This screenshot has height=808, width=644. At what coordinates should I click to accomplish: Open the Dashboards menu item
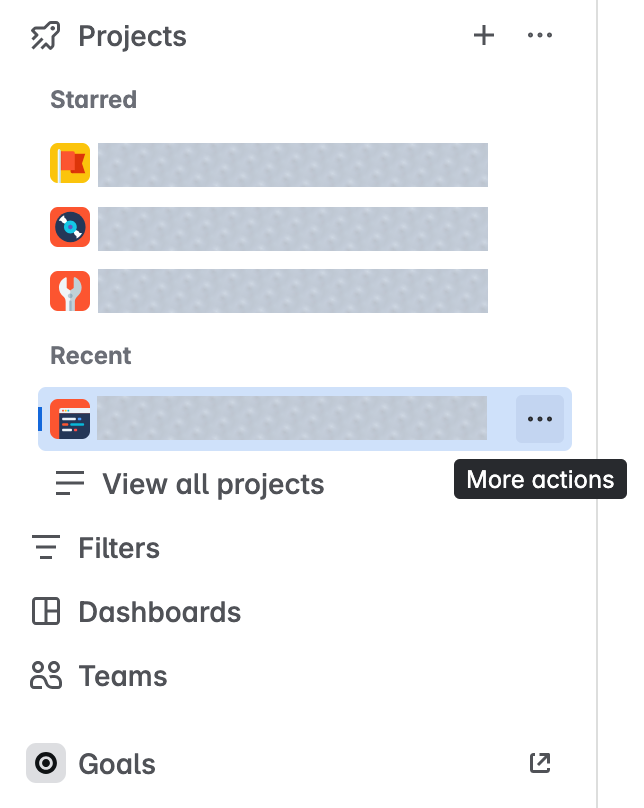(160, 612)
